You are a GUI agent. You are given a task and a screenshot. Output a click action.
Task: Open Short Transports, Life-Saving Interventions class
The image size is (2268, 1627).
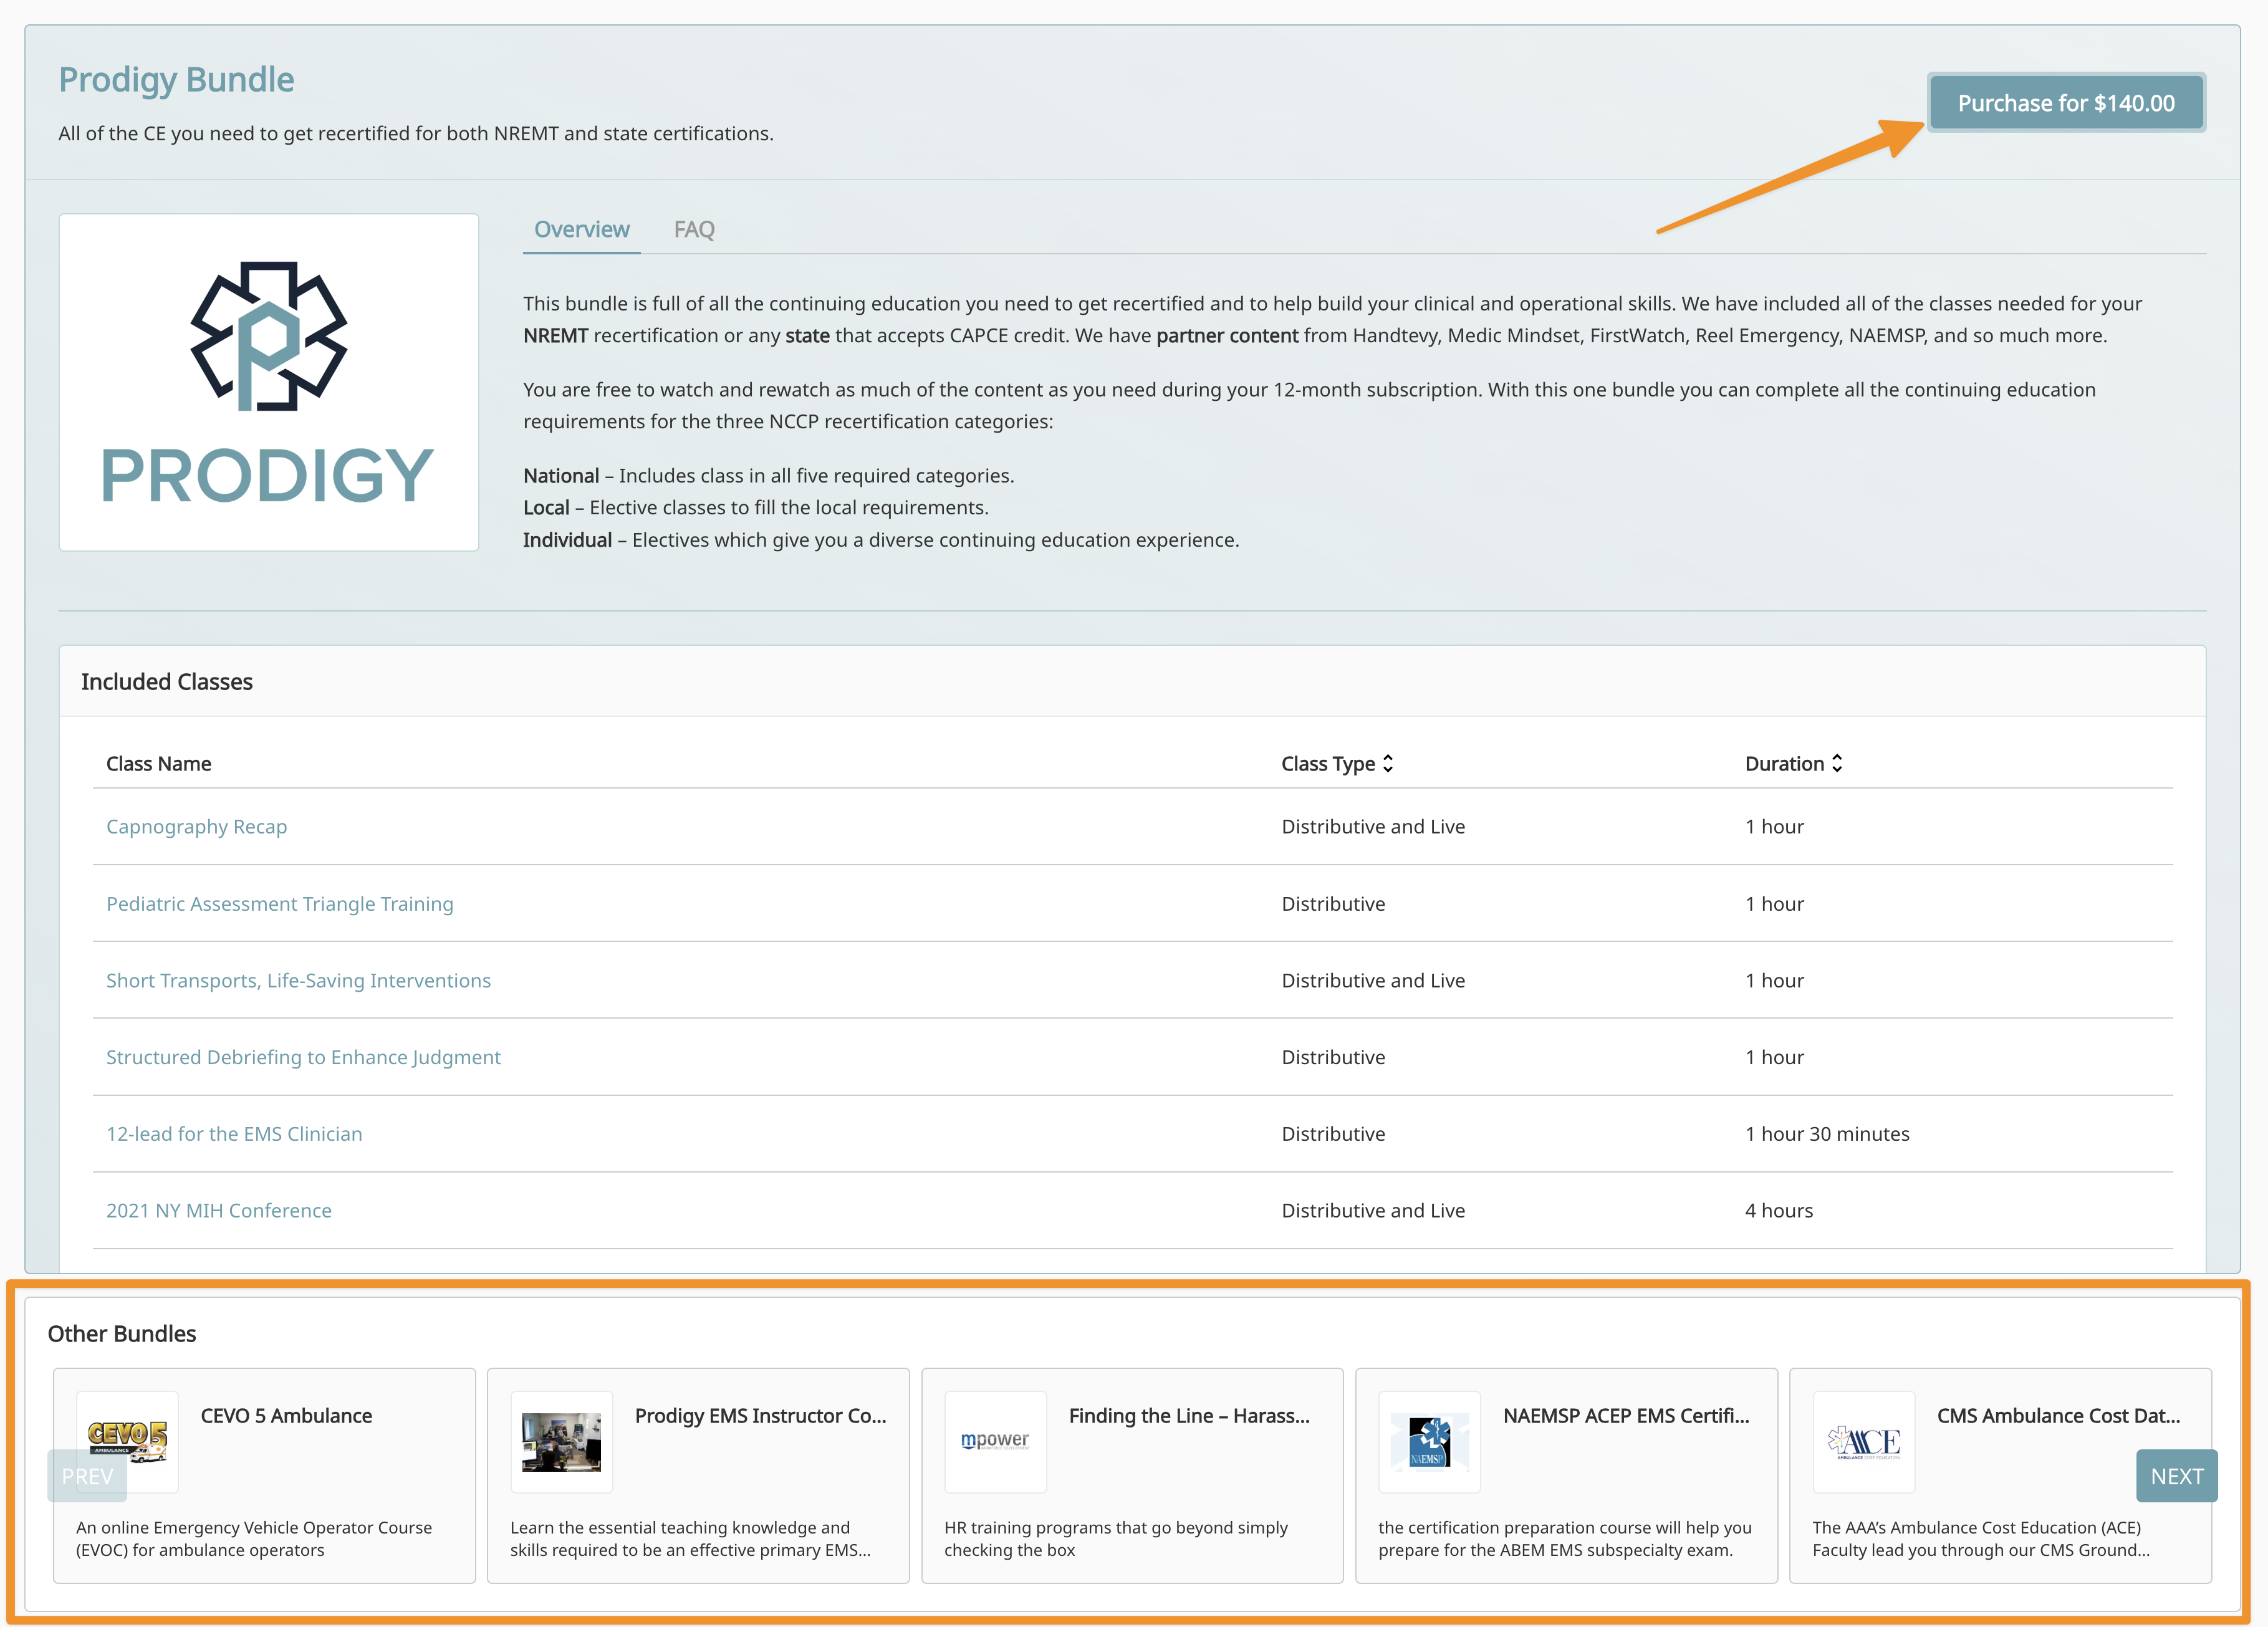[x=299, y=981]
